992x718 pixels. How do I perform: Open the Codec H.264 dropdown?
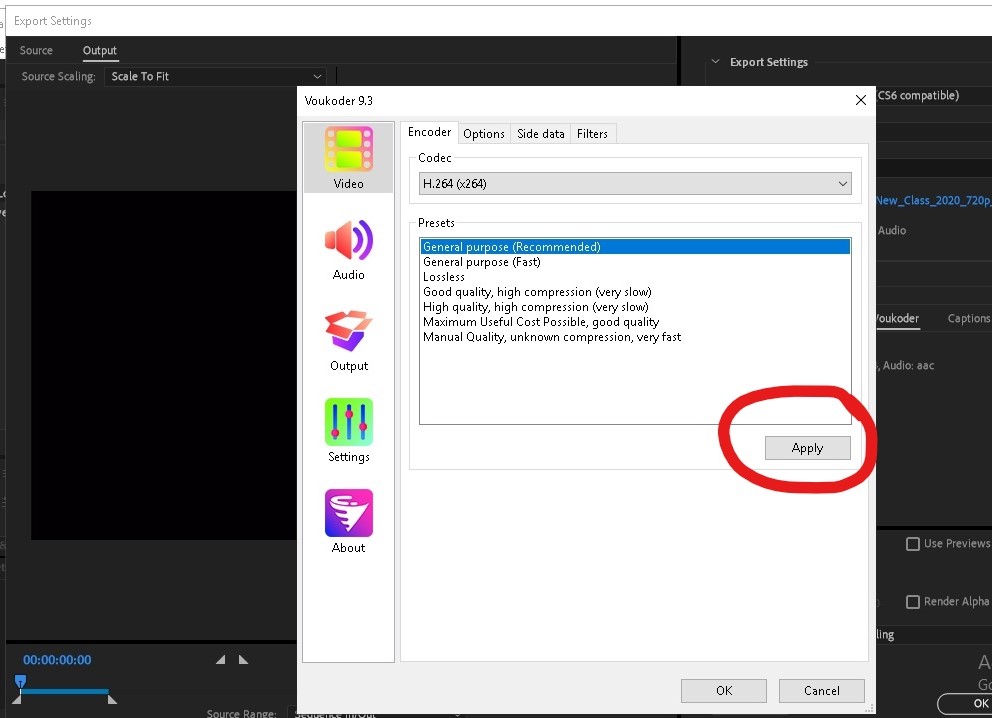click(635, 184)
